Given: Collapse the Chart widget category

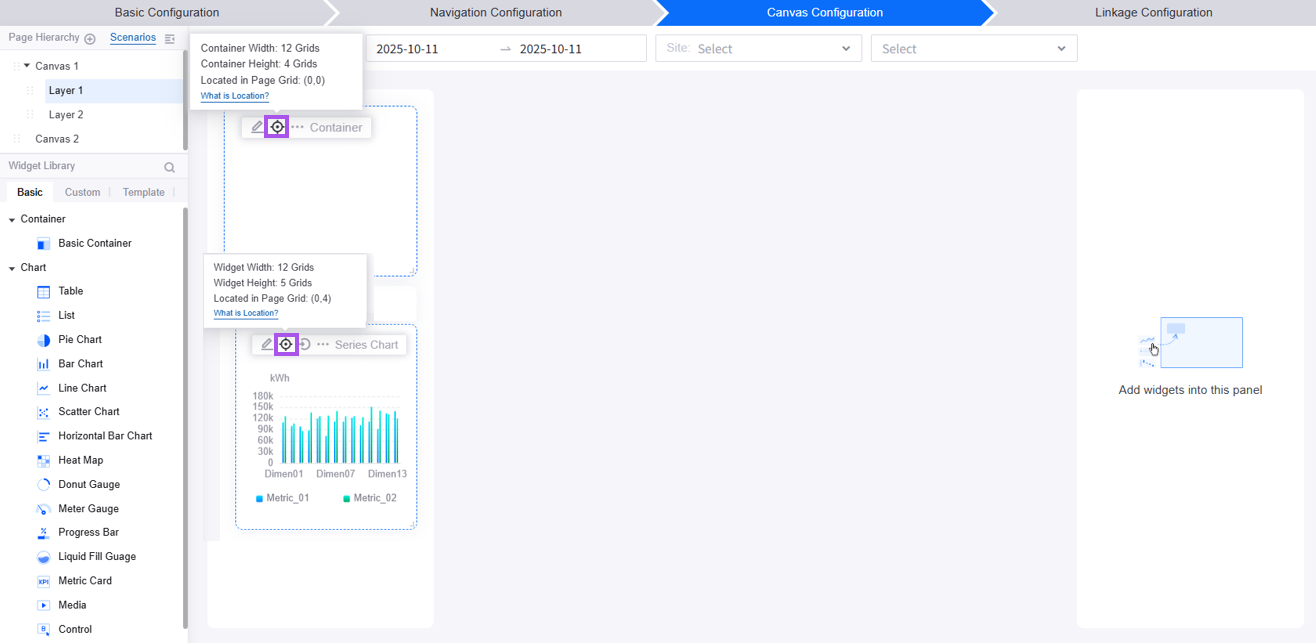Looking at the screenshot, I should tap(12, 268).
